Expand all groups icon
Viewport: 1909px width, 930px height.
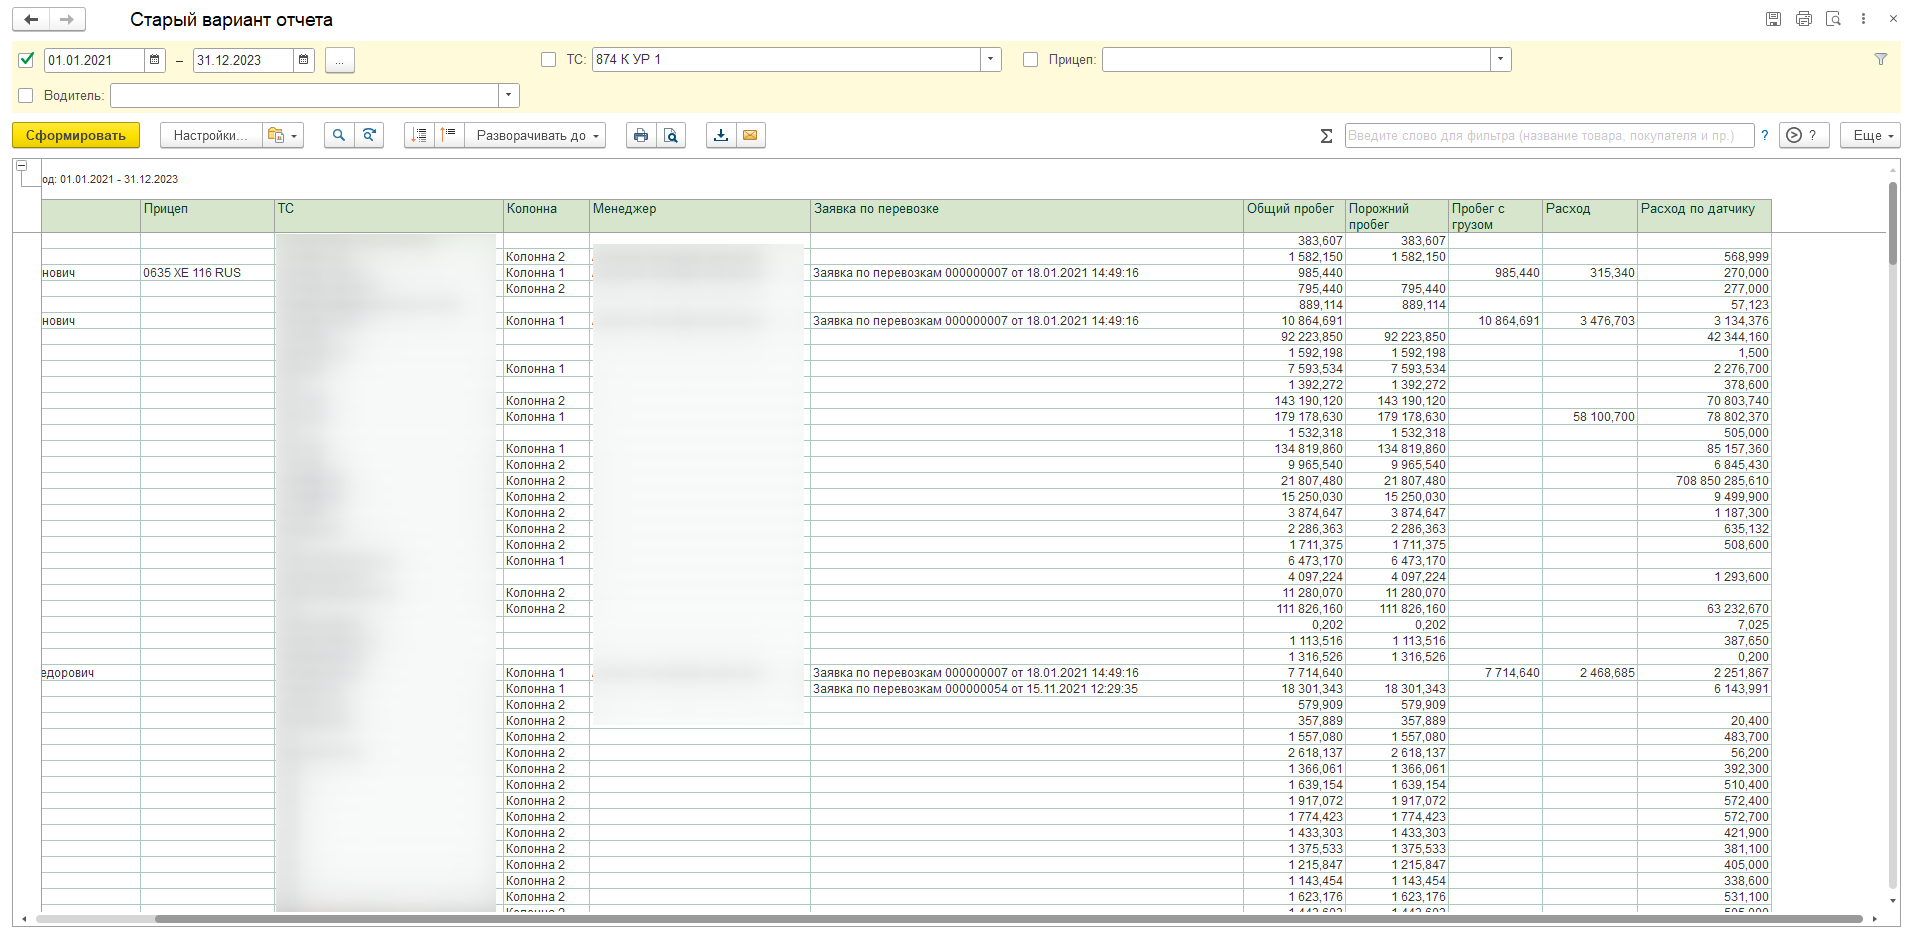tap(449, 136)
